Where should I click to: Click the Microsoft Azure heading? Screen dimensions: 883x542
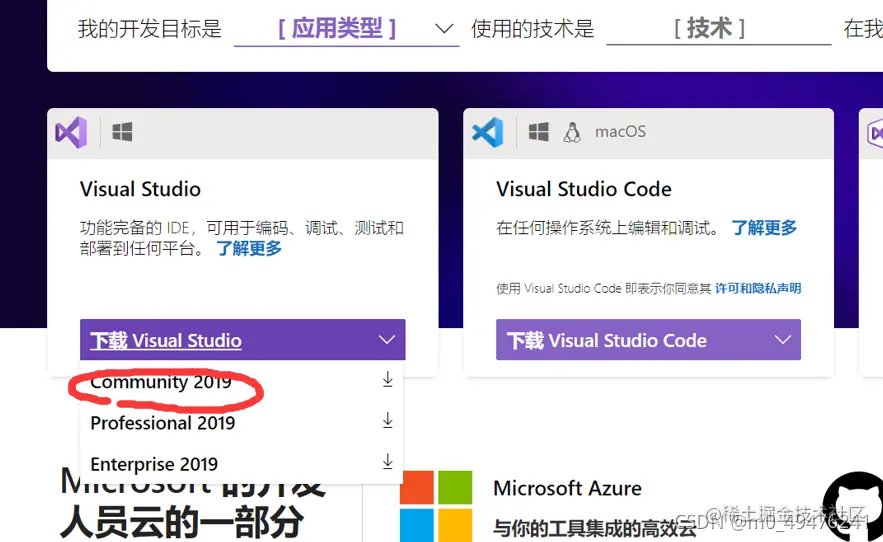(568, 488)
